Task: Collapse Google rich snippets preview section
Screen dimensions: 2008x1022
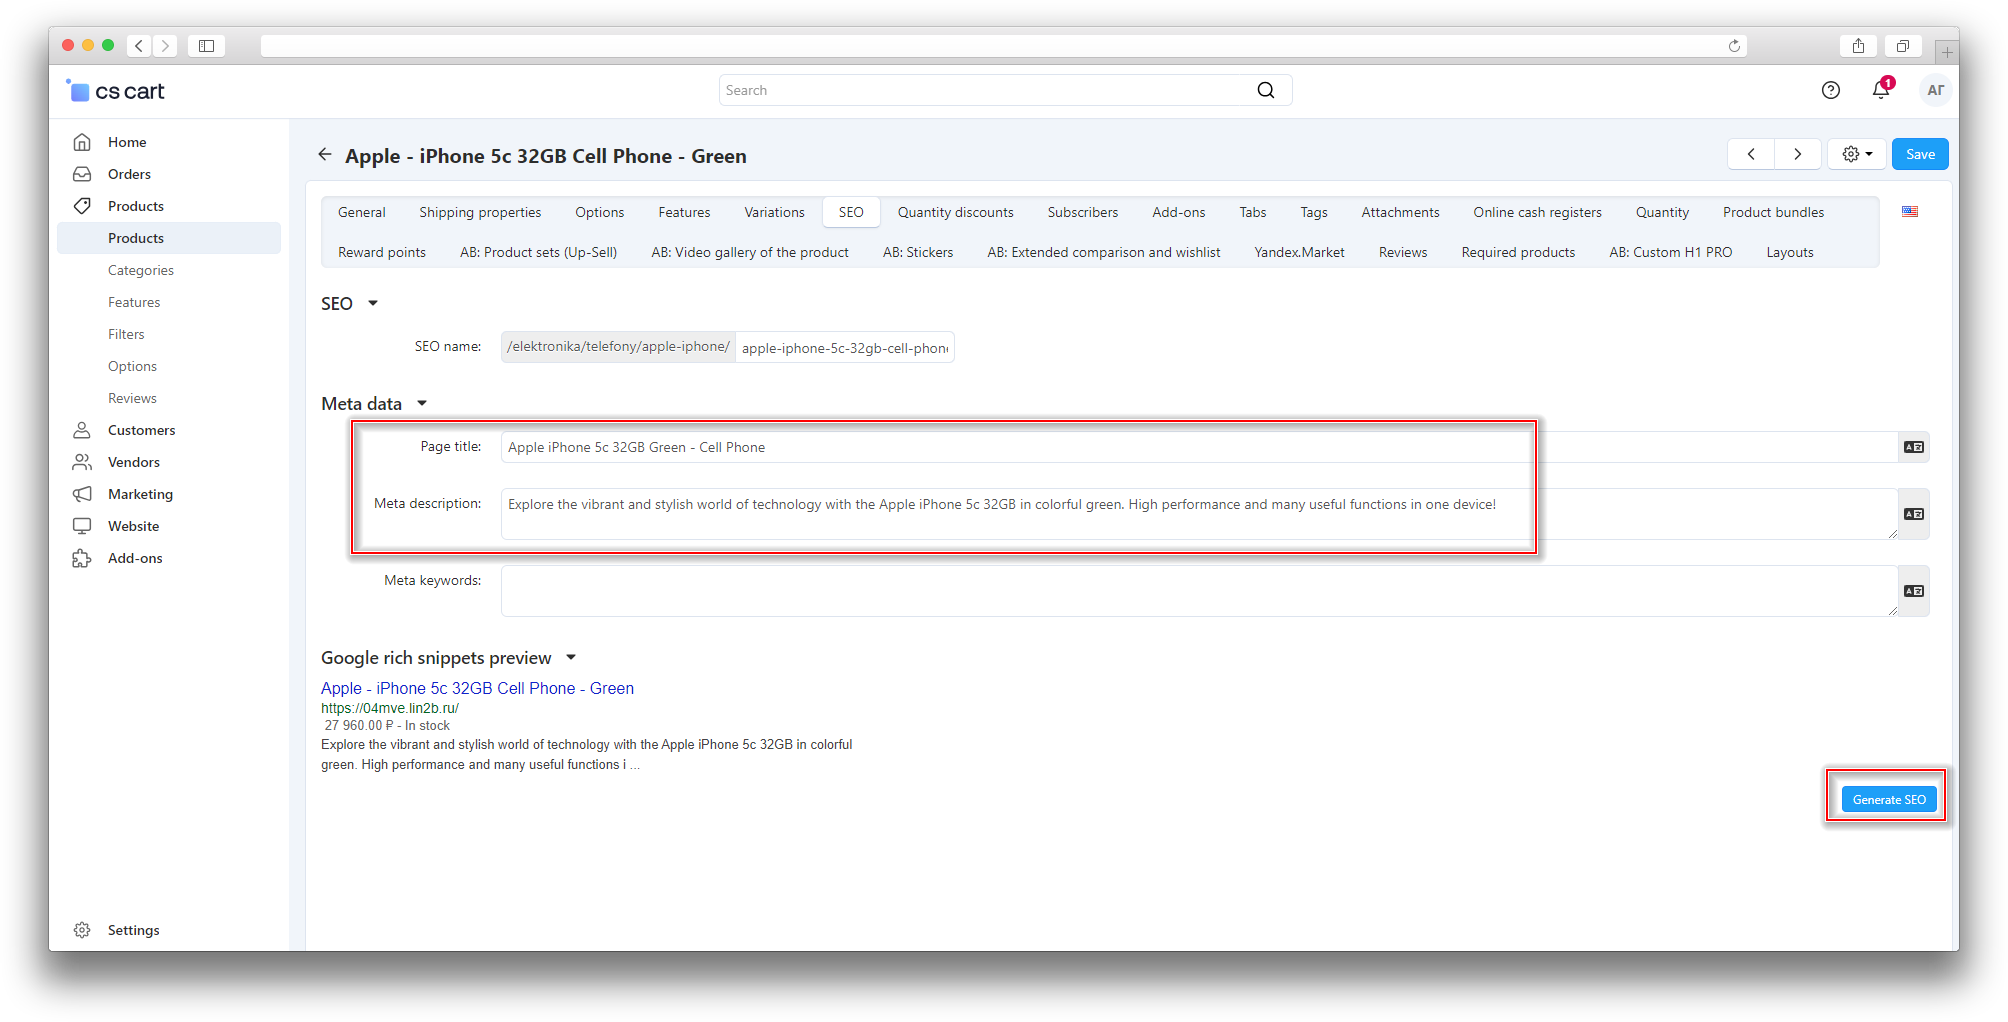Action: point(571,658)
